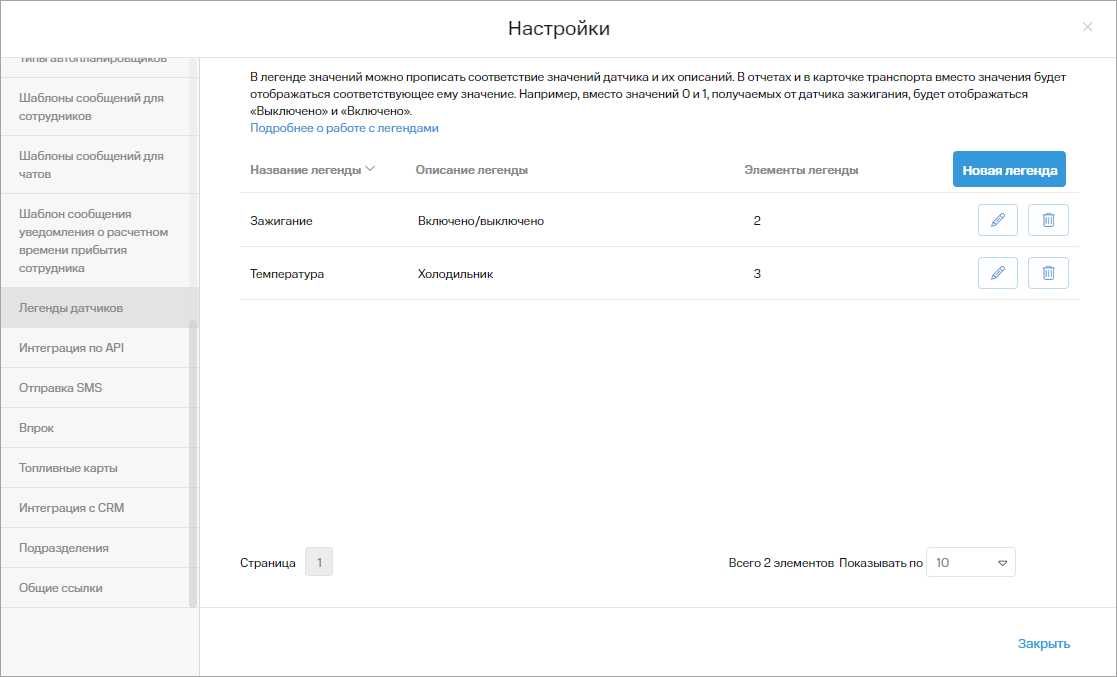Image resolution: width=1117 pixels, height=677 pixels.
Task: Edit the Температура legend with pencil icon
Action: [997, 273]
